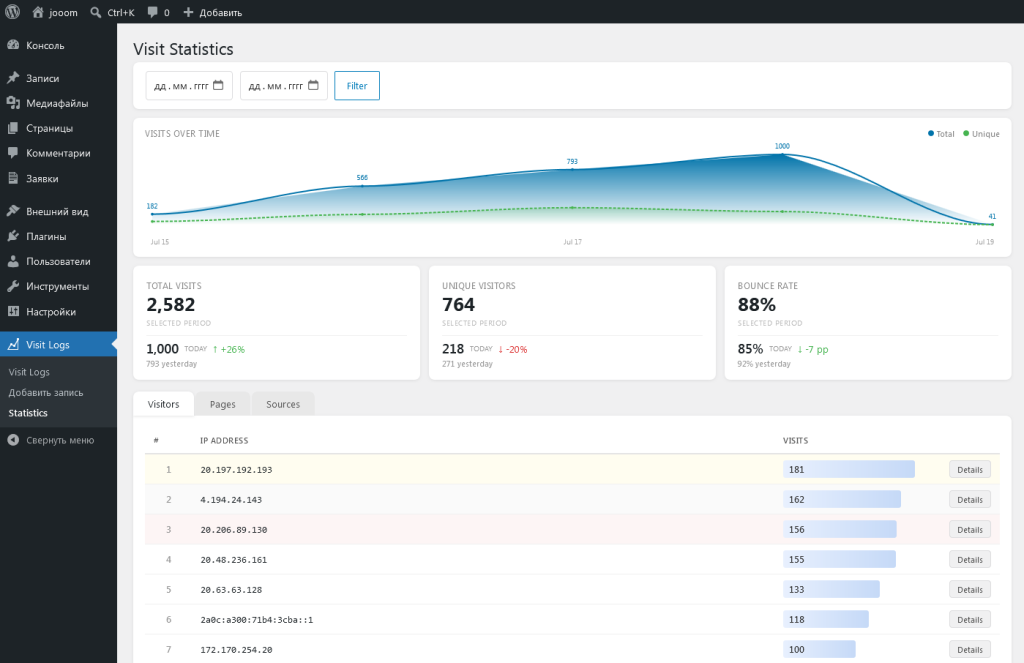Screen dimensions: 1024x663
Task: Click the visits bar showing 133
Action: [831, 590]
